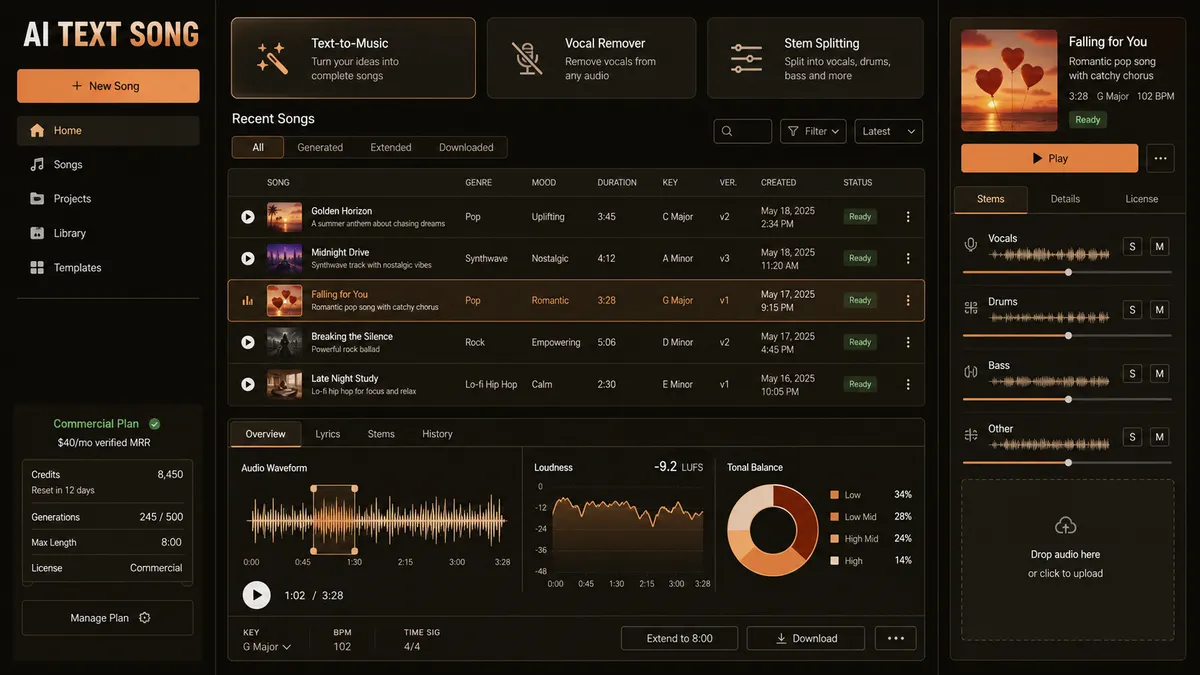Click the Vocal Remover muted microphone icon
This screenshot has height=675, width=1200.
pos(527,58)
